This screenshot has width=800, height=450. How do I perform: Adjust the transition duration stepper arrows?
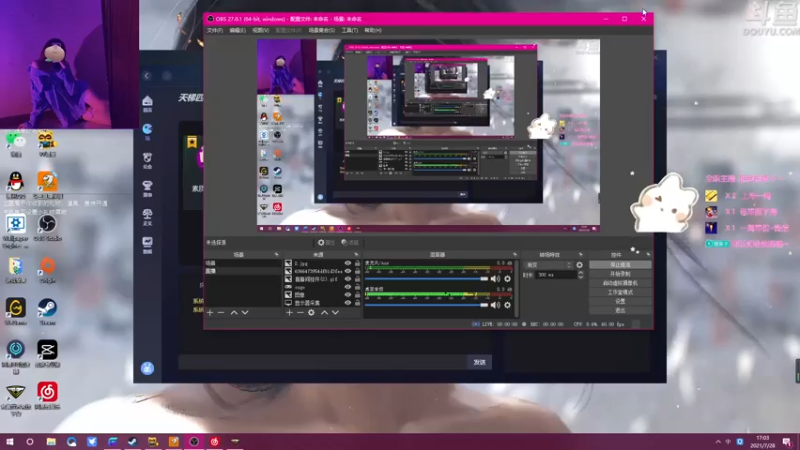point(580,274)
